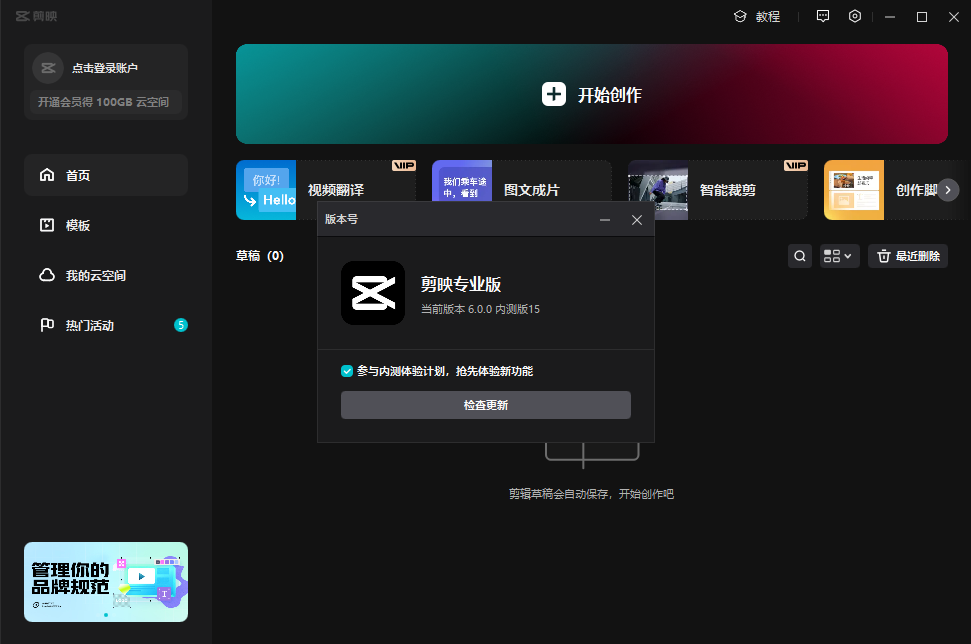Open the 图文成片 feature card
Screen dimensions: 971x644
(521, 190)
